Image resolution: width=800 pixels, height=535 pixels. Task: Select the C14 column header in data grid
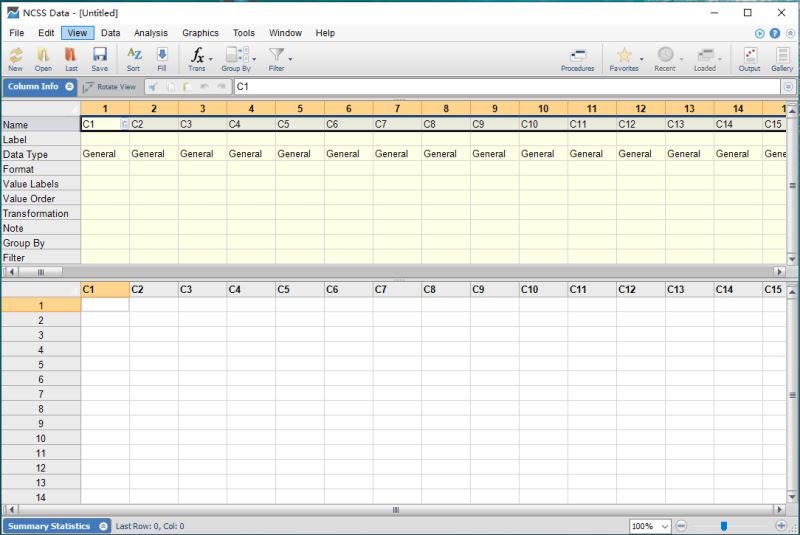tap(738, 290)
